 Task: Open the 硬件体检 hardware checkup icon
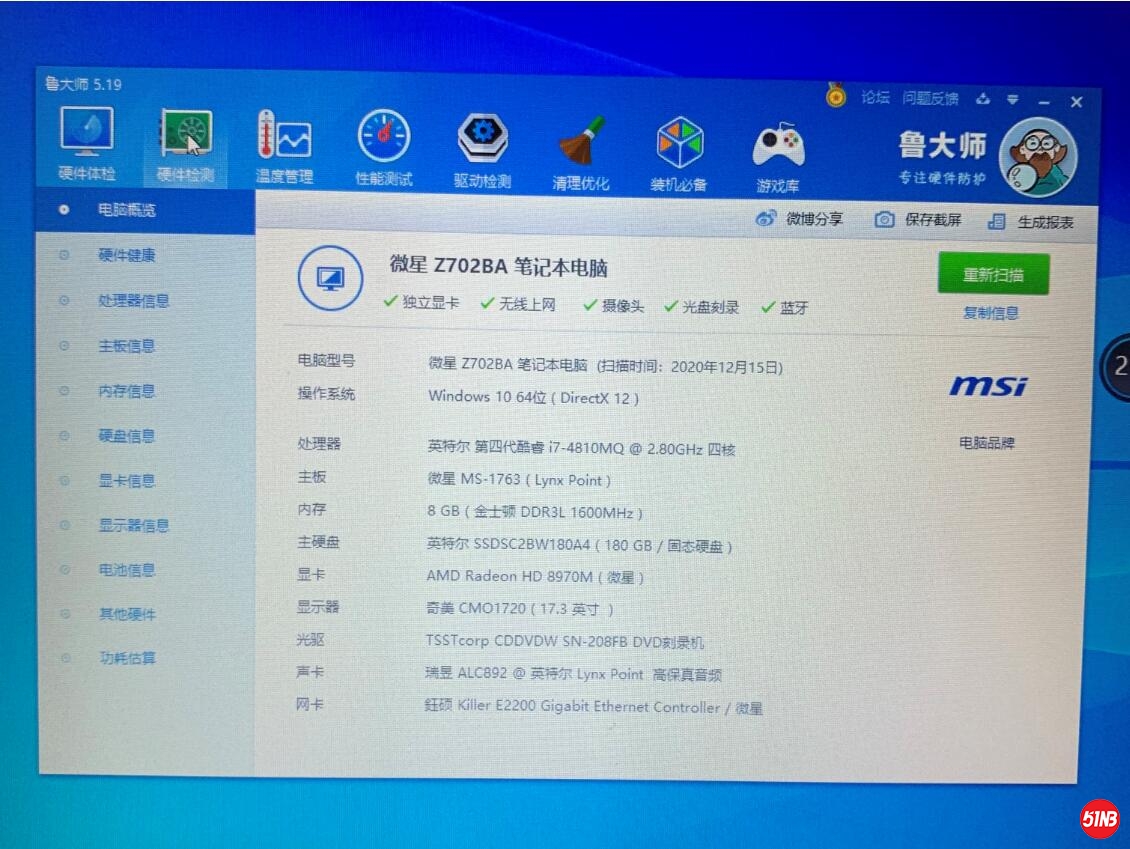[86, 143]
